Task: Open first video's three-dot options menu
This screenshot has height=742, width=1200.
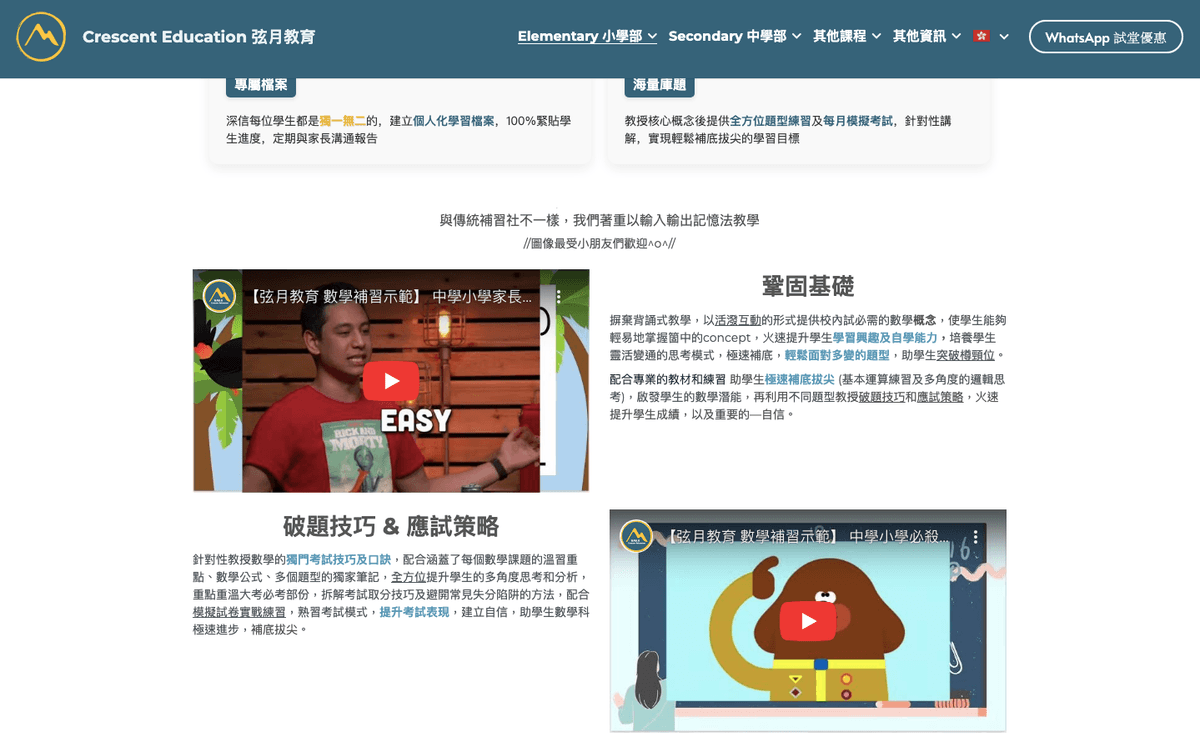Action: point(559,297)
